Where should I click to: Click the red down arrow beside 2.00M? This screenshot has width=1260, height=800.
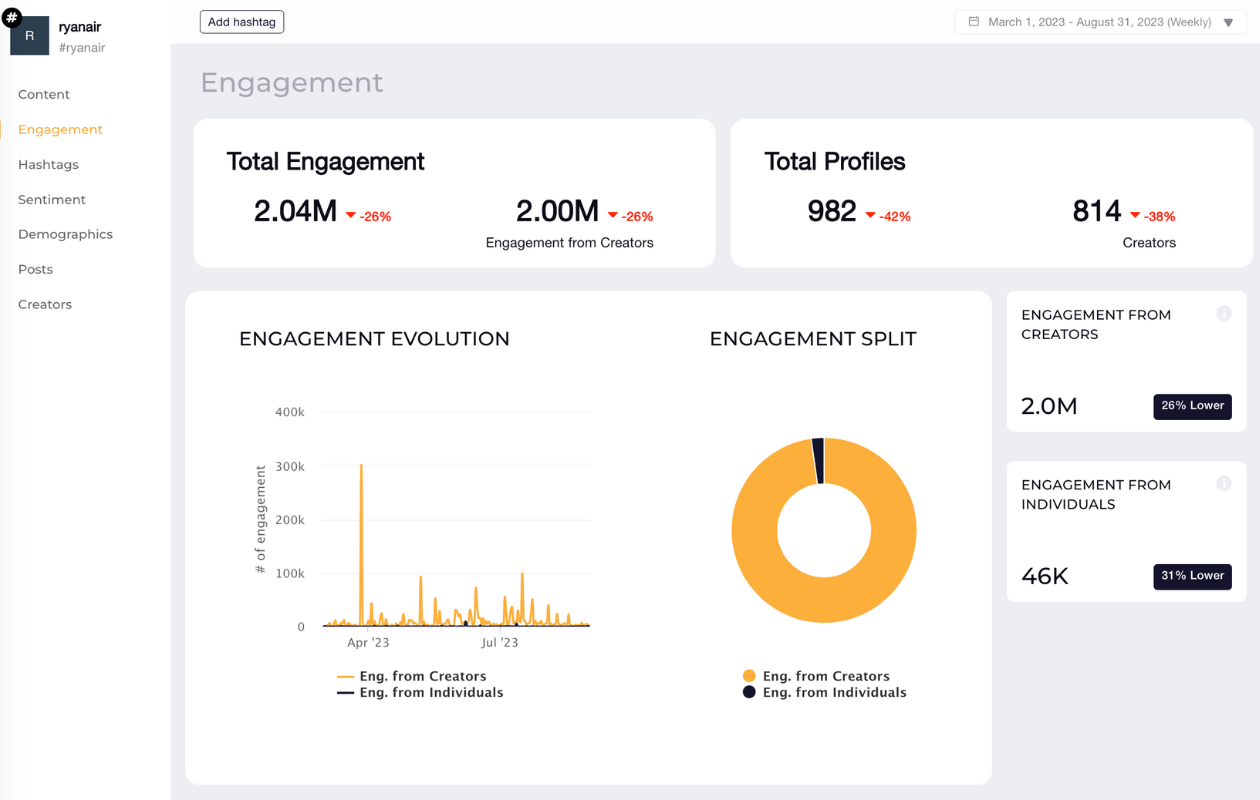613,216
